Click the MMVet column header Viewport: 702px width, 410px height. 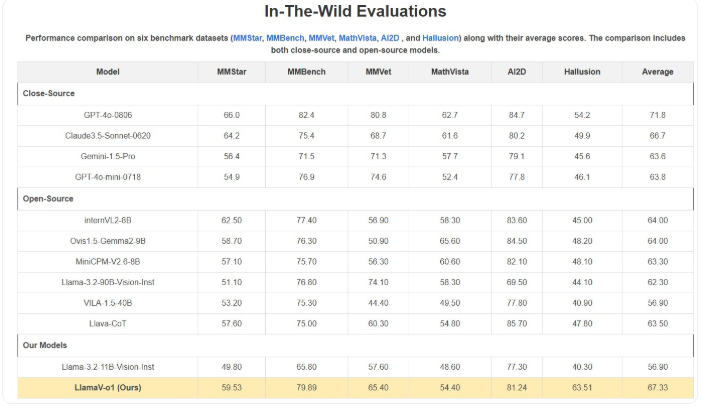click(378, 72)
